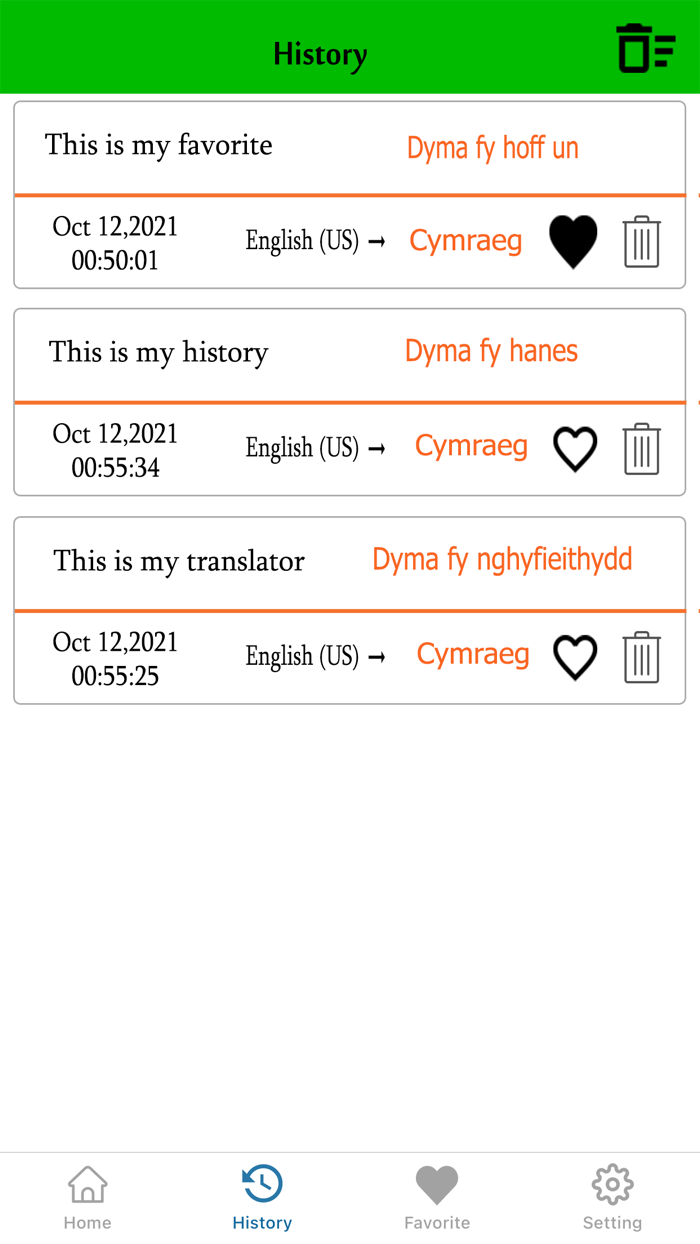
Task: Open the Setting tab
Action: [x=612, y=1195]
